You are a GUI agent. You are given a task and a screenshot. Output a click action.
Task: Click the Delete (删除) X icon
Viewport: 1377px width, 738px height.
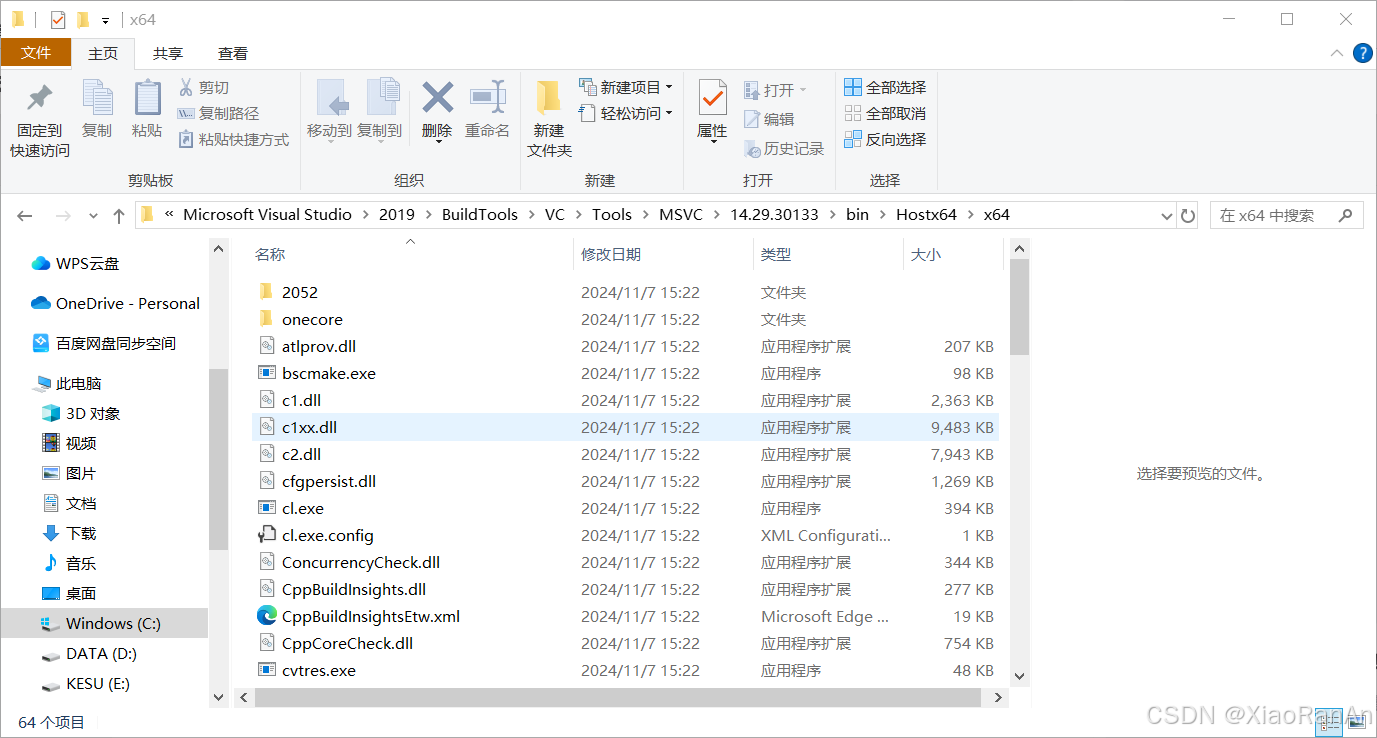coord(437,97)
